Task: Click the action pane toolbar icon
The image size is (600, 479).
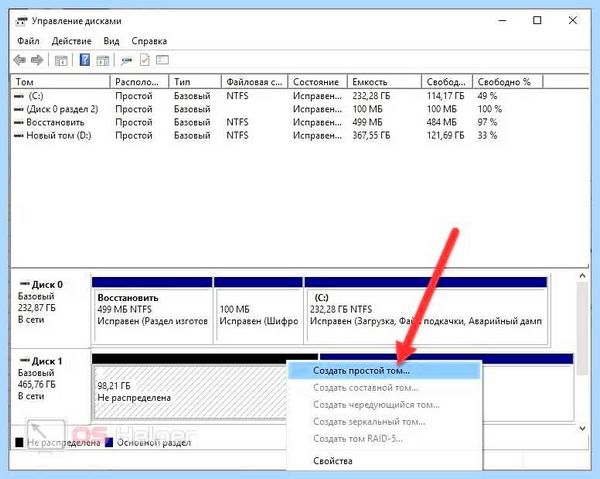Action: click(102, 60)
